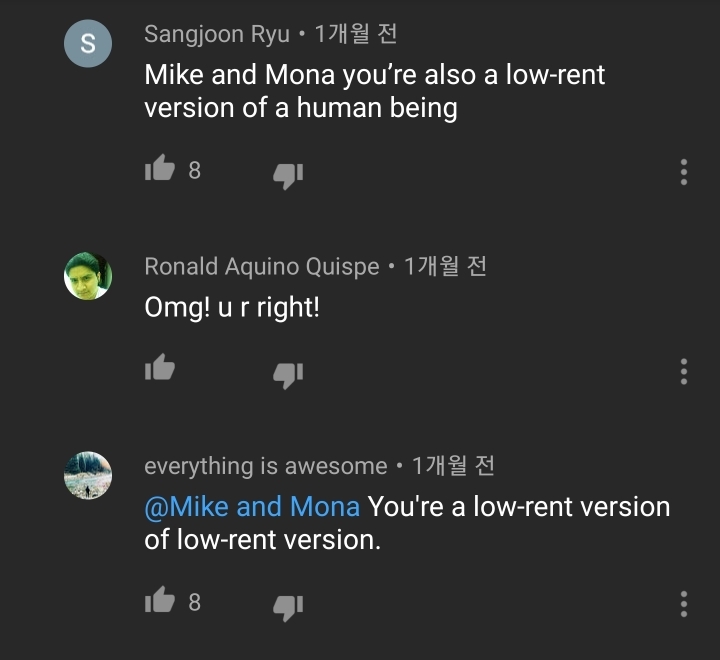This screenshot has width=720, height=660.
Task: Open everything is awesome's channel name
Action: (265, 466)
